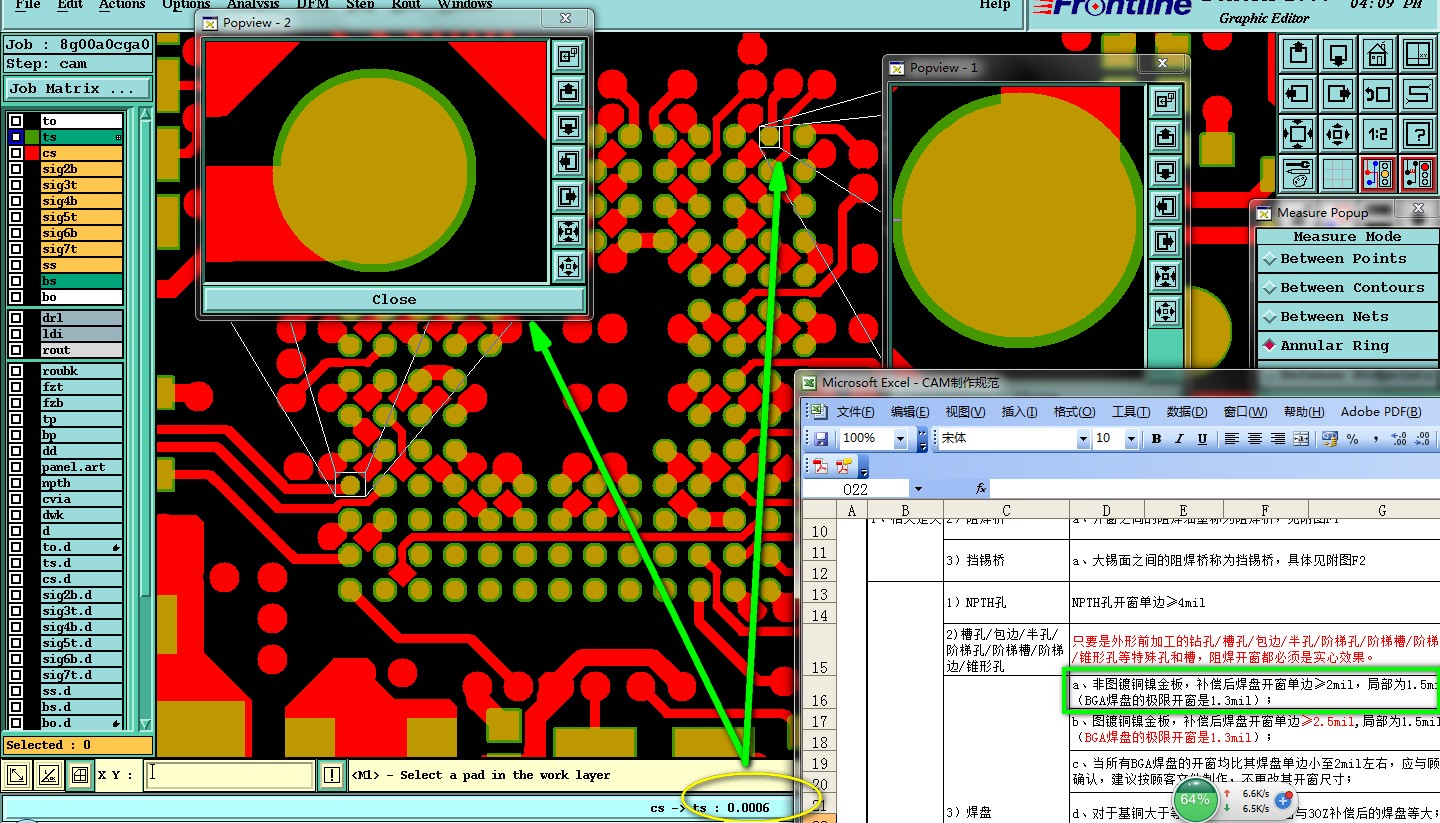Click the previous view undo-zoom icon
1440x823 pixels.
pos(1378,93)
